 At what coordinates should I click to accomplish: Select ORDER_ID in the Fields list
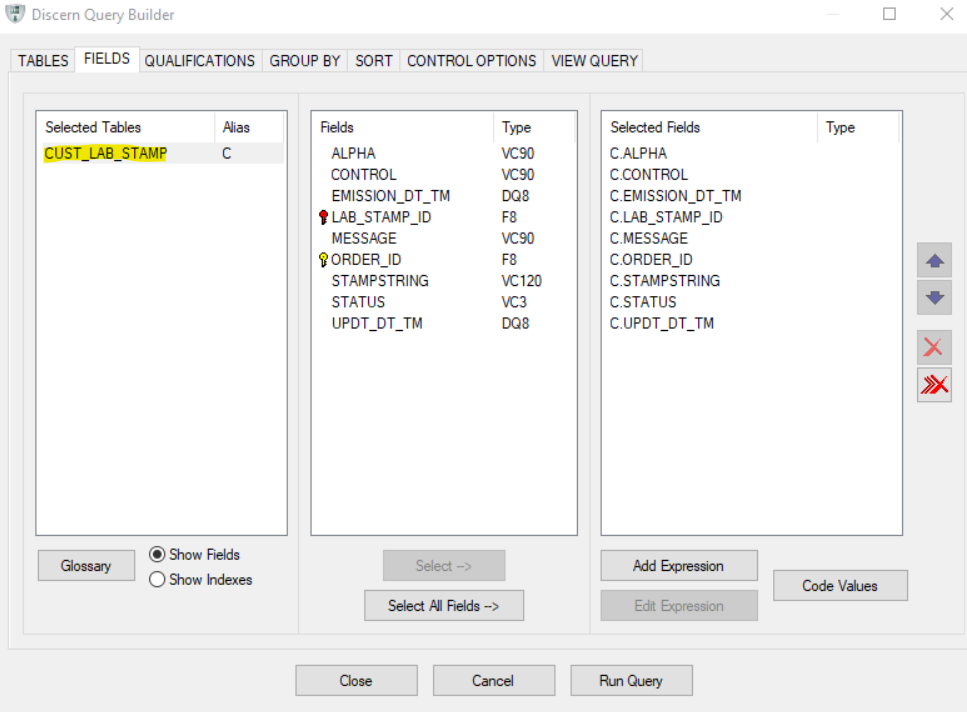point(366,260)
